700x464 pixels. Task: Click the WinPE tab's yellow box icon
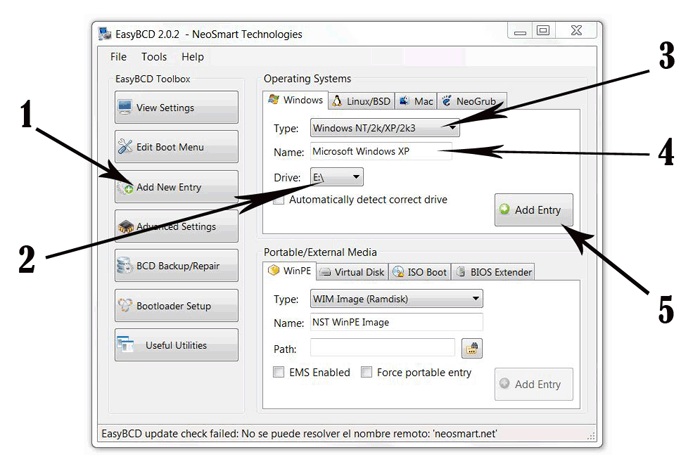[274, 271]
